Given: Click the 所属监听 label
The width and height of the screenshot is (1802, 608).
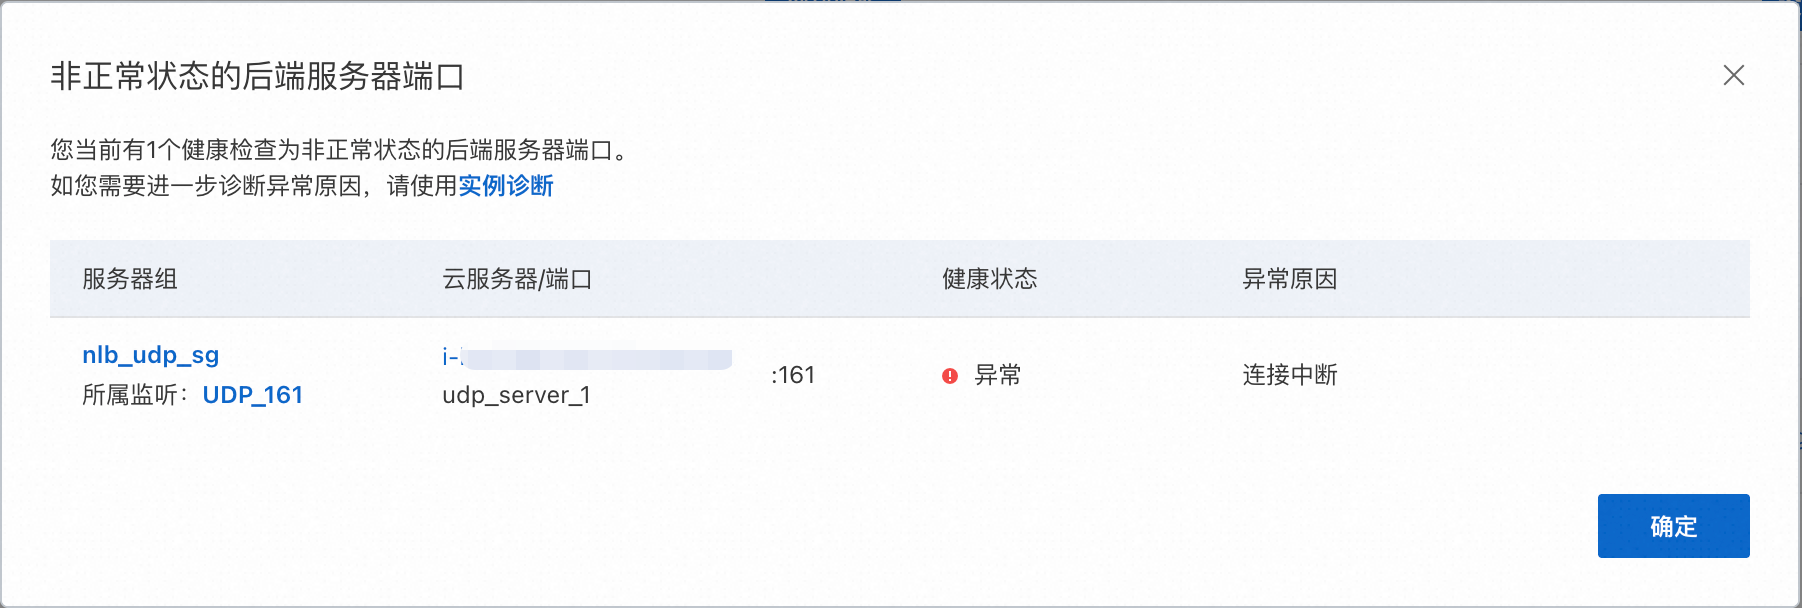Looking at the screenshot, I should [x=135, y=395].
